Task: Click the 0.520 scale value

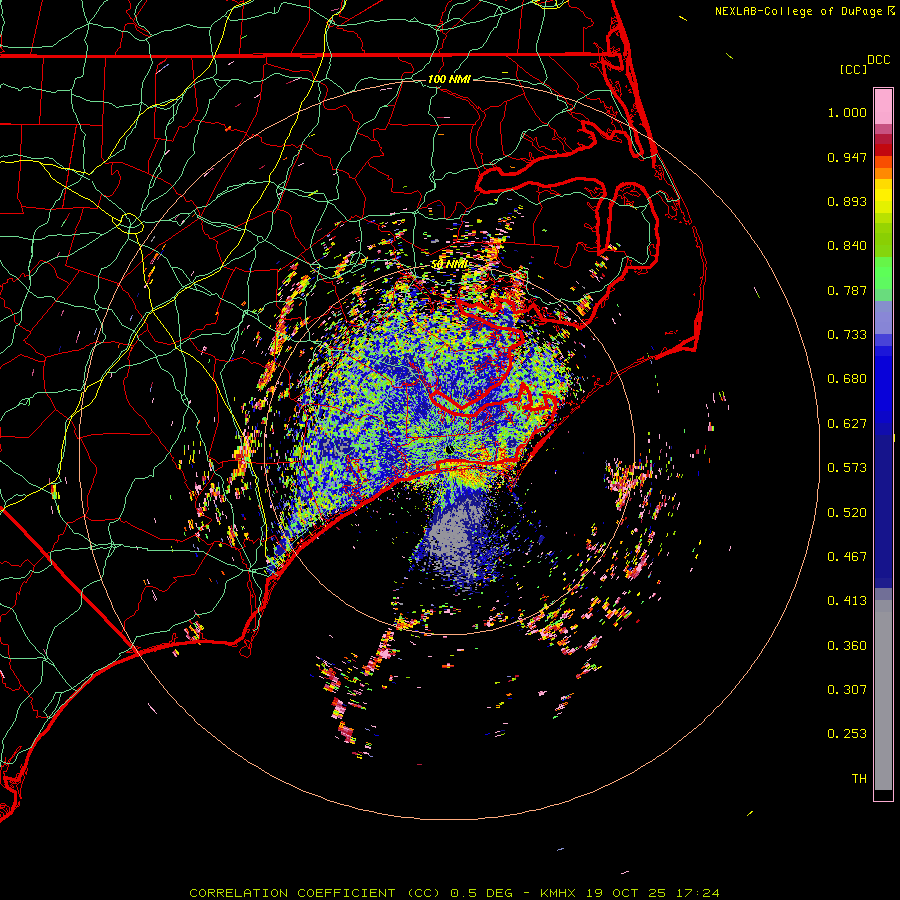Action: [x=847, y=513]
